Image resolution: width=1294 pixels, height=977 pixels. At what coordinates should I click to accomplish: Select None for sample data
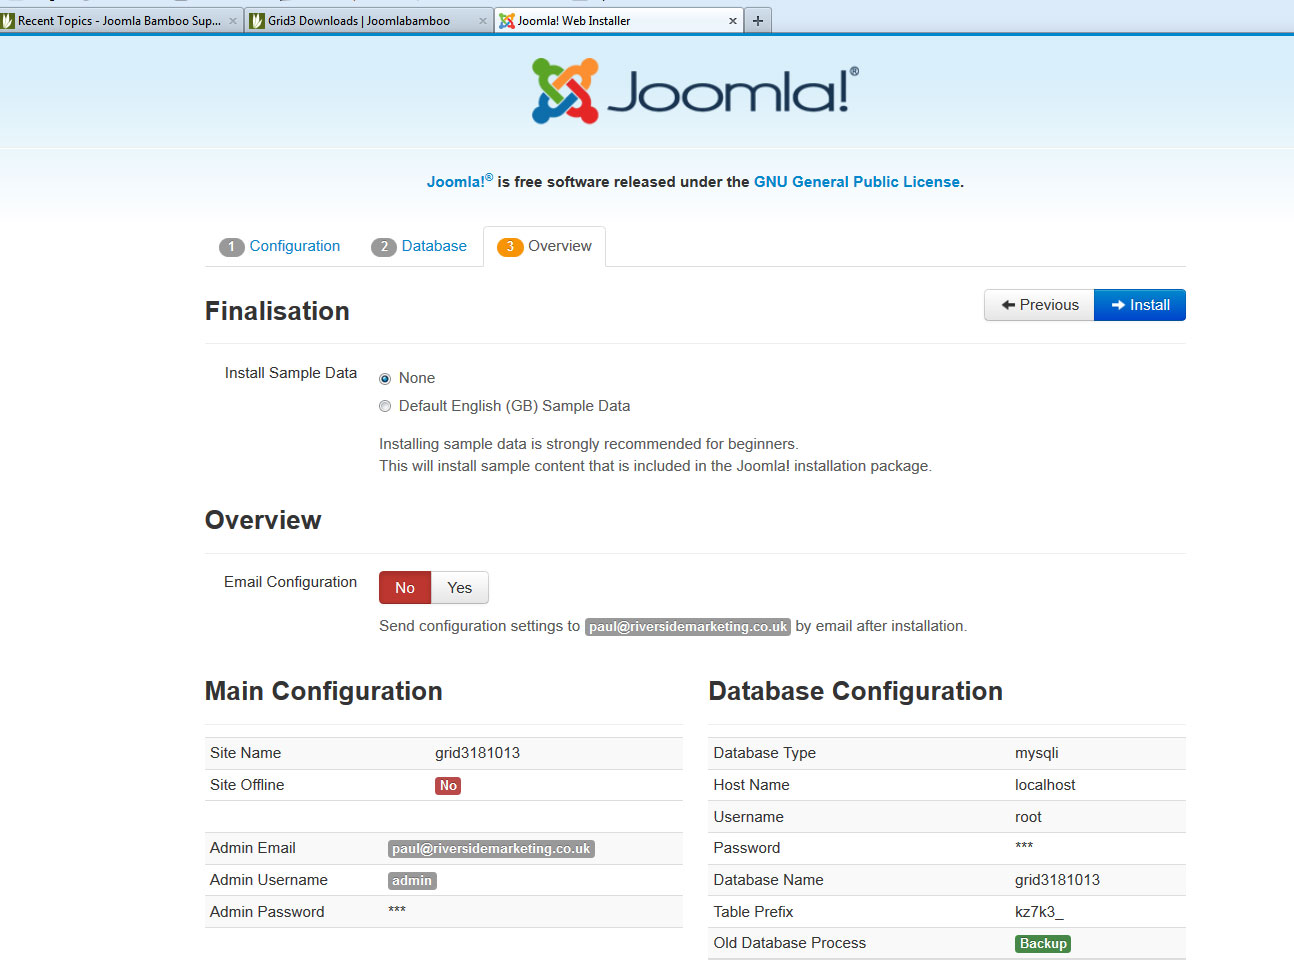(385, 379)
